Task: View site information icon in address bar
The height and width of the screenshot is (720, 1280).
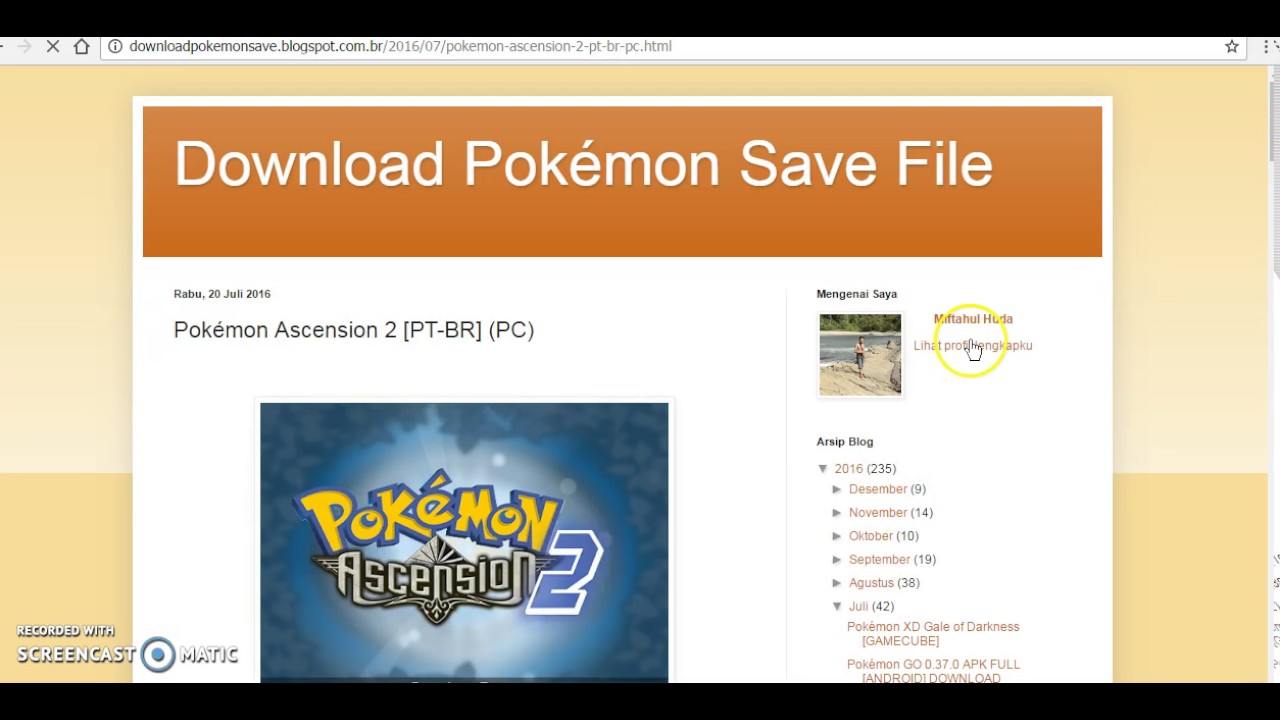Action: (115, 46)
